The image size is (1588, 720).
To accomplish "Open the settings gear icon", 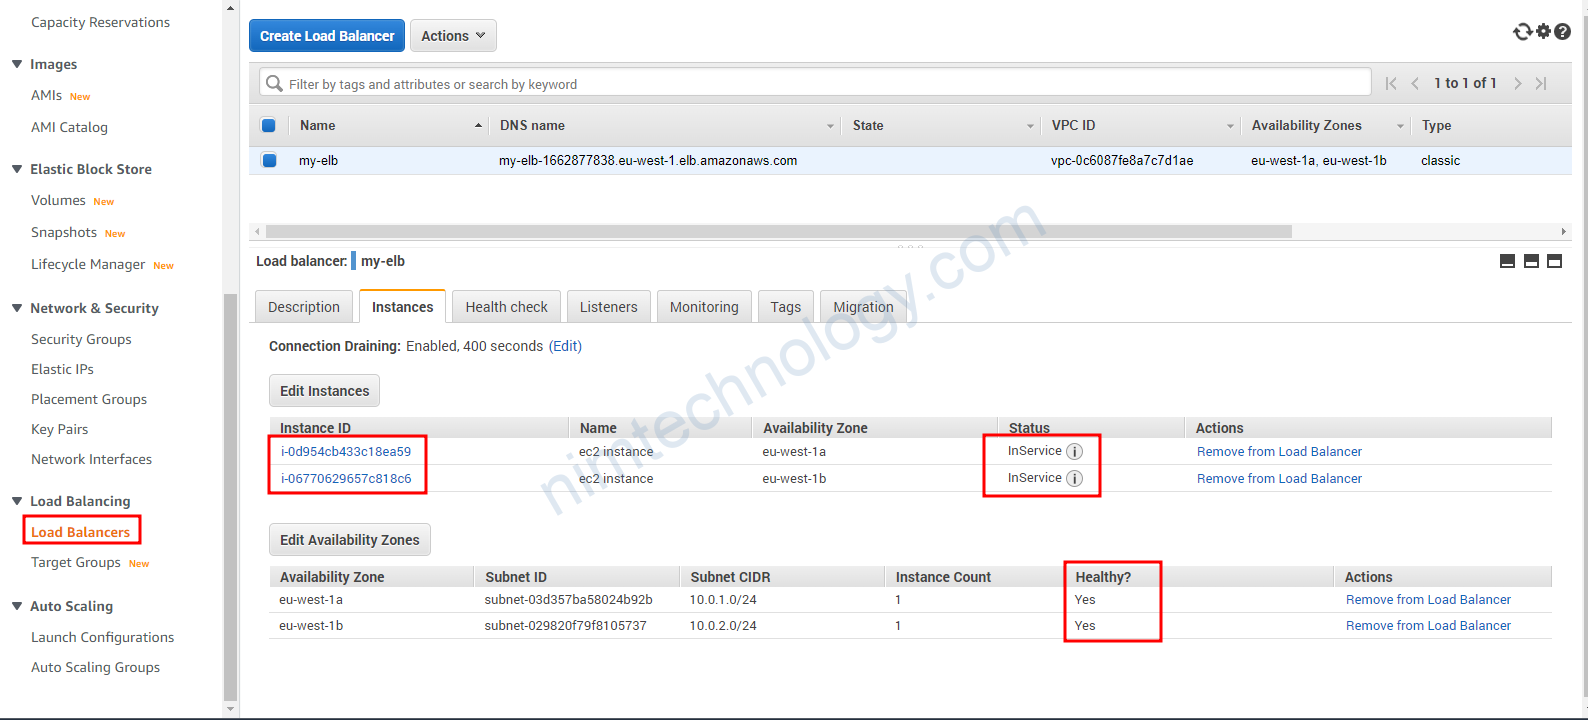I will [x=1544, y=31].
